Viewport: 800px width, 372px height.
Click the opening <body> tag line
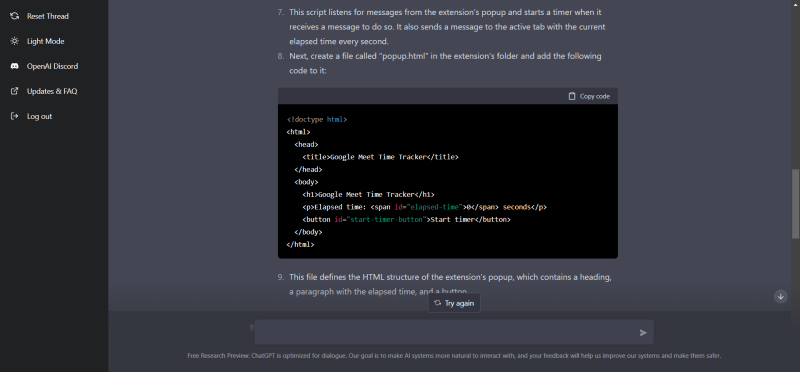pos(306,182)
